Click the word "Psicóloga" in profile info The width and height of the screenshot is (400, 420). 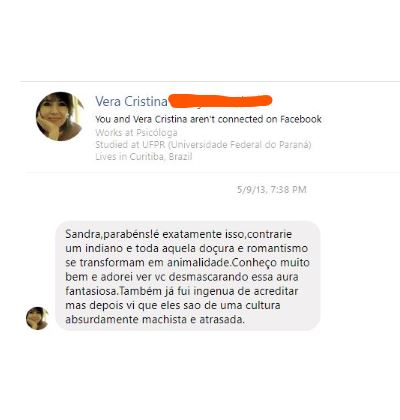click(x=156, y=133)
